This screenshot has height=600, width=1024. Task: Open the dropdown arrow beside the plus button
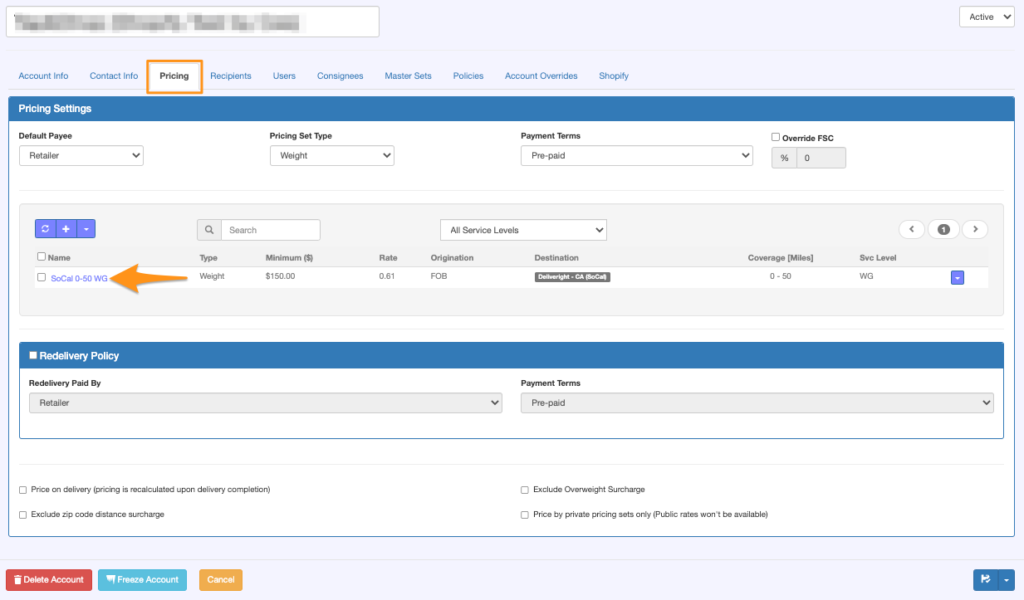pos(86,229)
